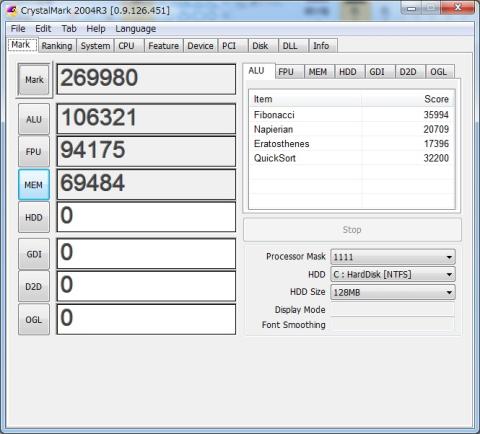
Task: Run the ALU benchmark button
Action: point(34,119)
